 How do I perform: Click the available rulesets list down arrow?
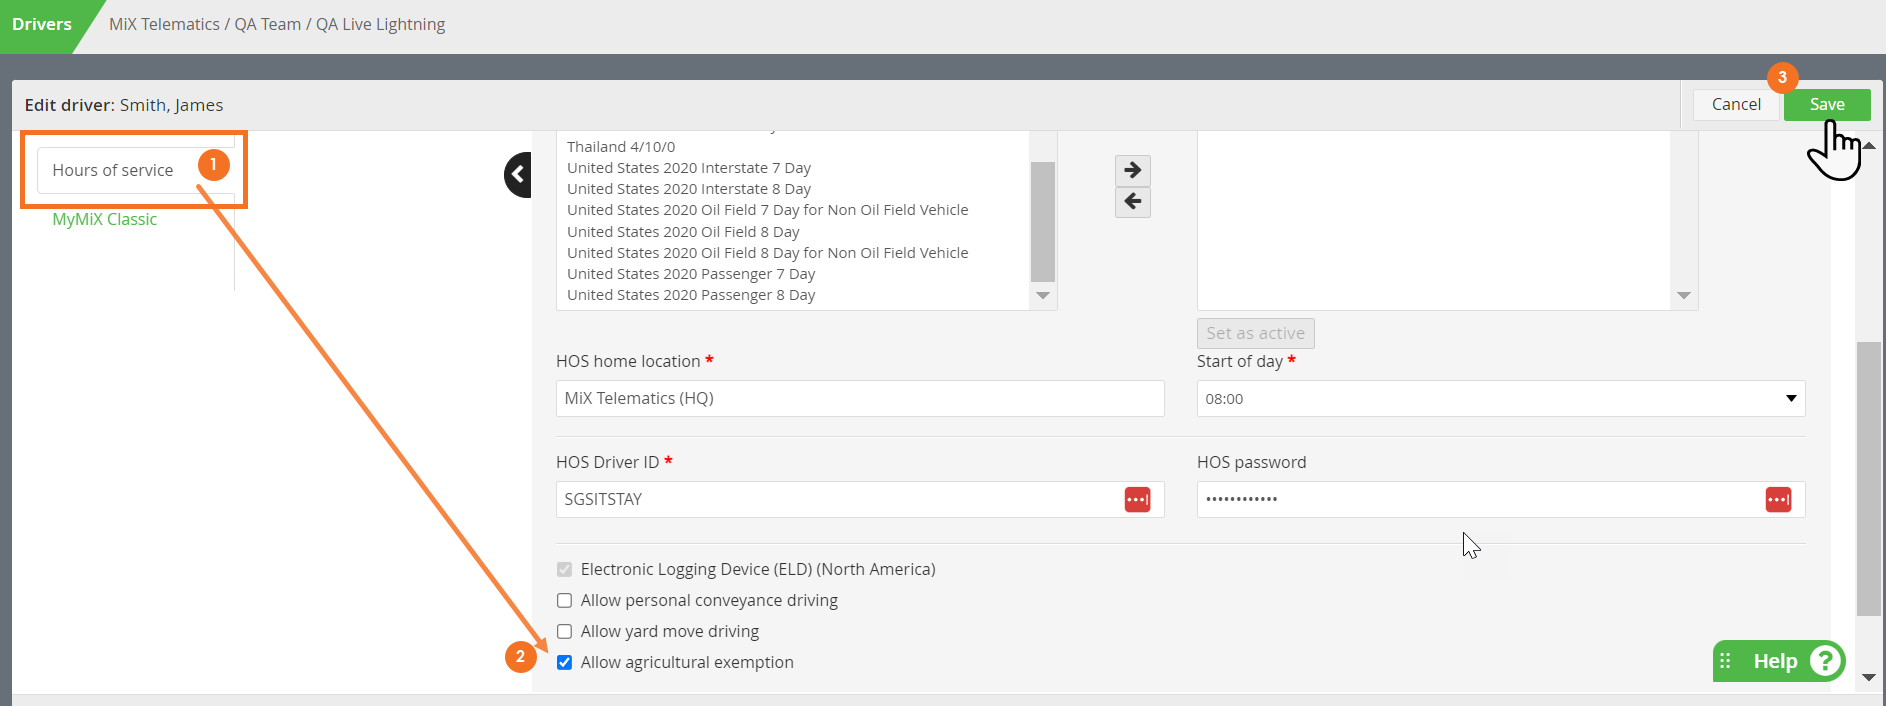(x=1043, y=296)
